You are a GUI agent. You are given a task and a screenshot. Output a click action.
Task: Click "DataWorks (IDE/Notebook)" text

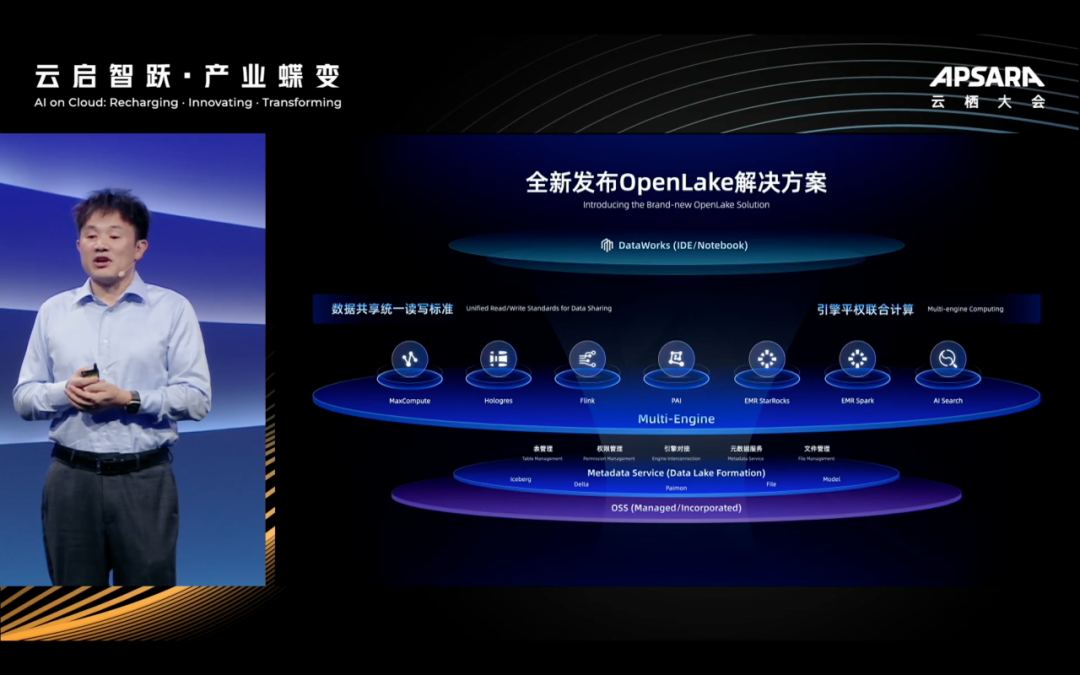click(x=683, y=245)
